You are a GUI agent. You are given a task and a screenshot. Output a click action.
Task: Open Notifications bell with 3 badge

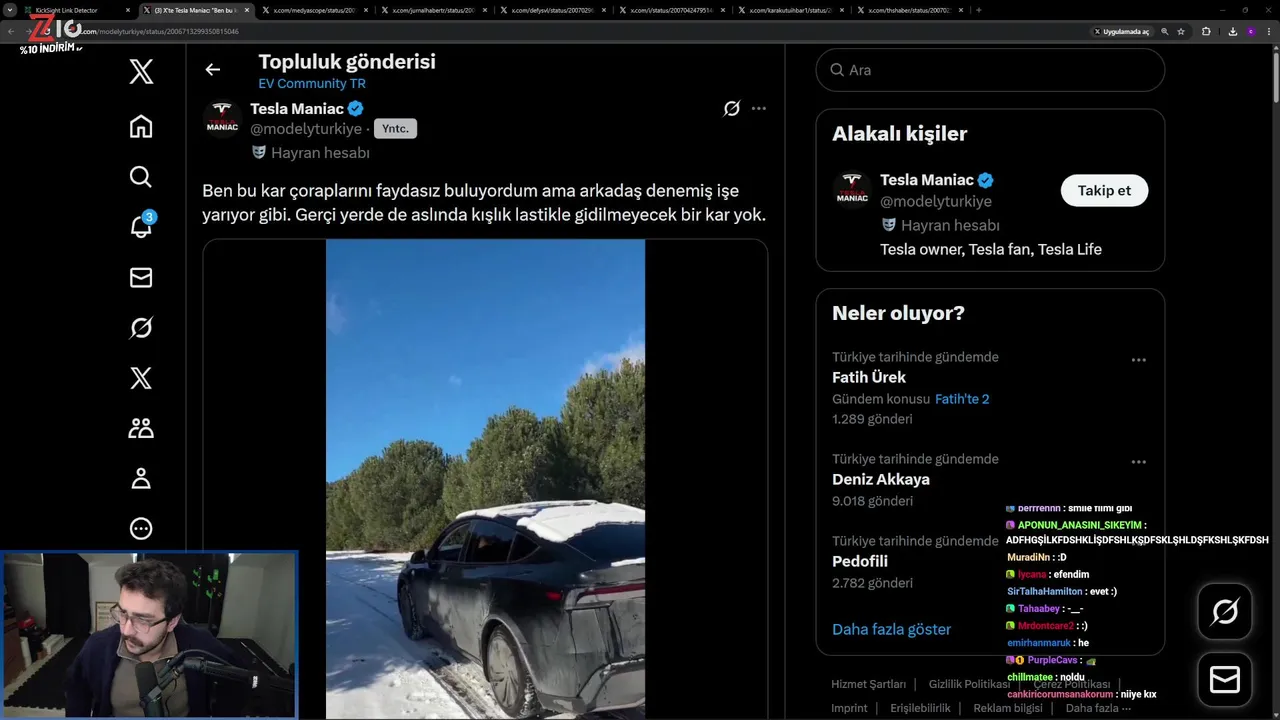coord(141,226)
